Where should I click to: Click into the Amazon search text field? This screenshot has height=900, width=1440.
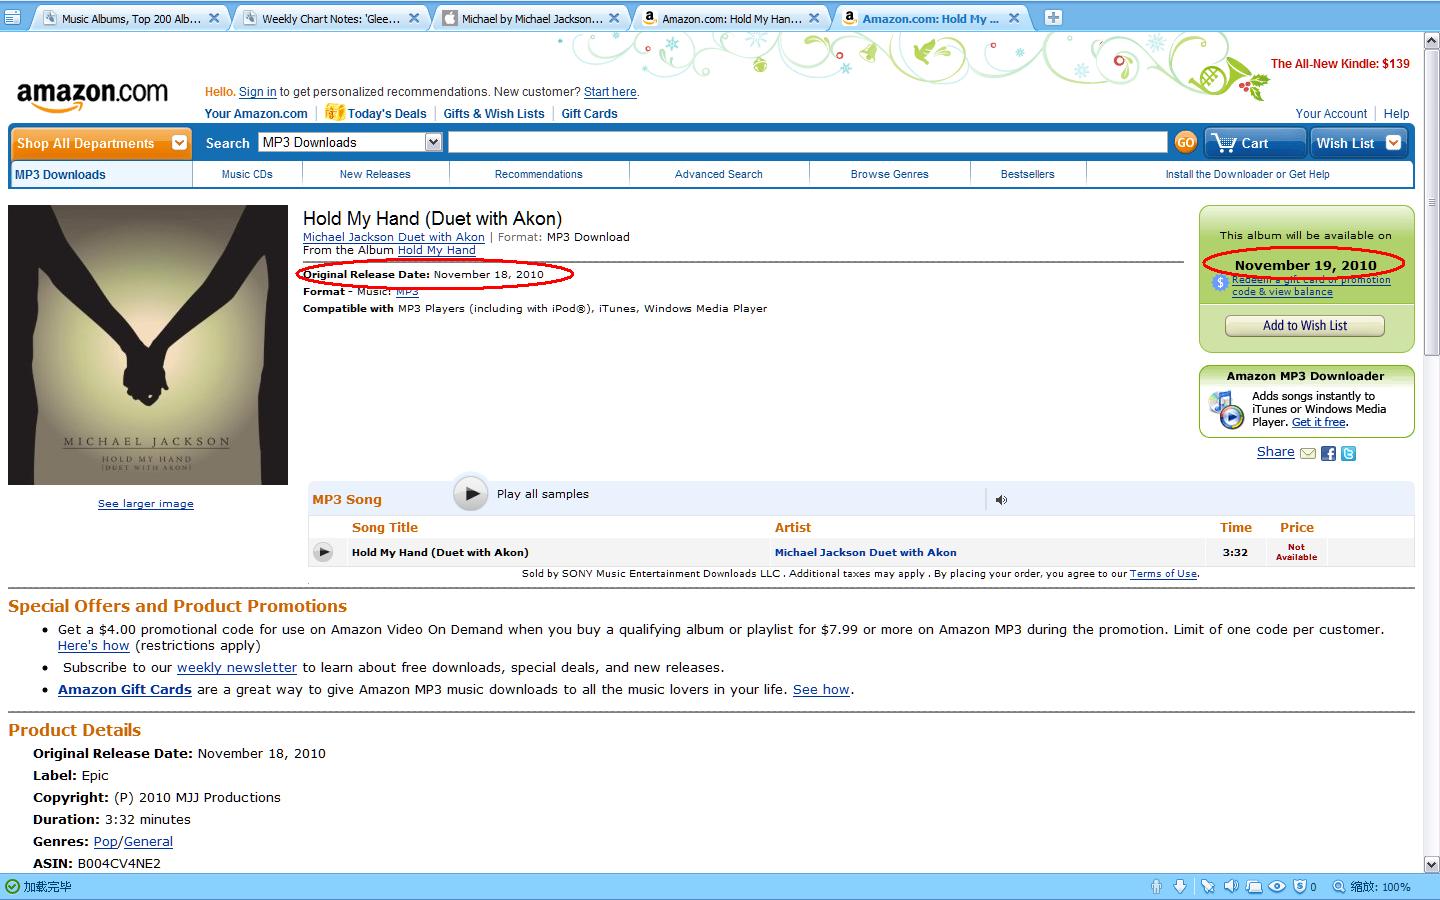point(806,143)
